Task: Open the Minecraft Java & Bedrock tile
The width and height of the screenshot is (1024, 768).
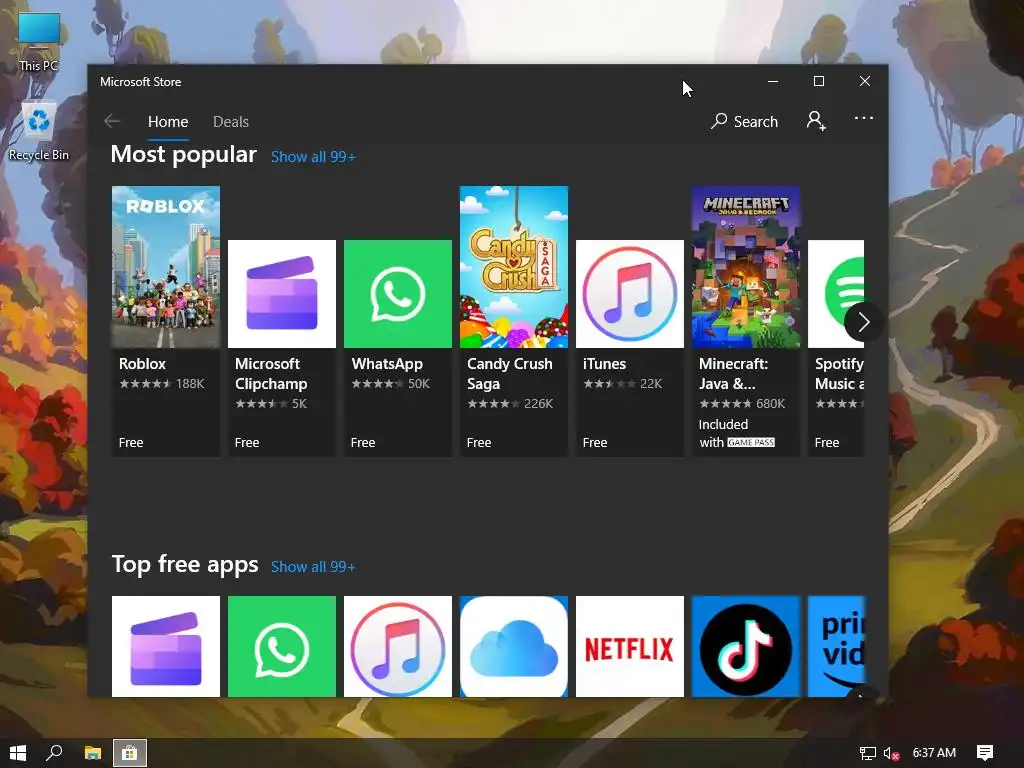Action: (746, 266)
